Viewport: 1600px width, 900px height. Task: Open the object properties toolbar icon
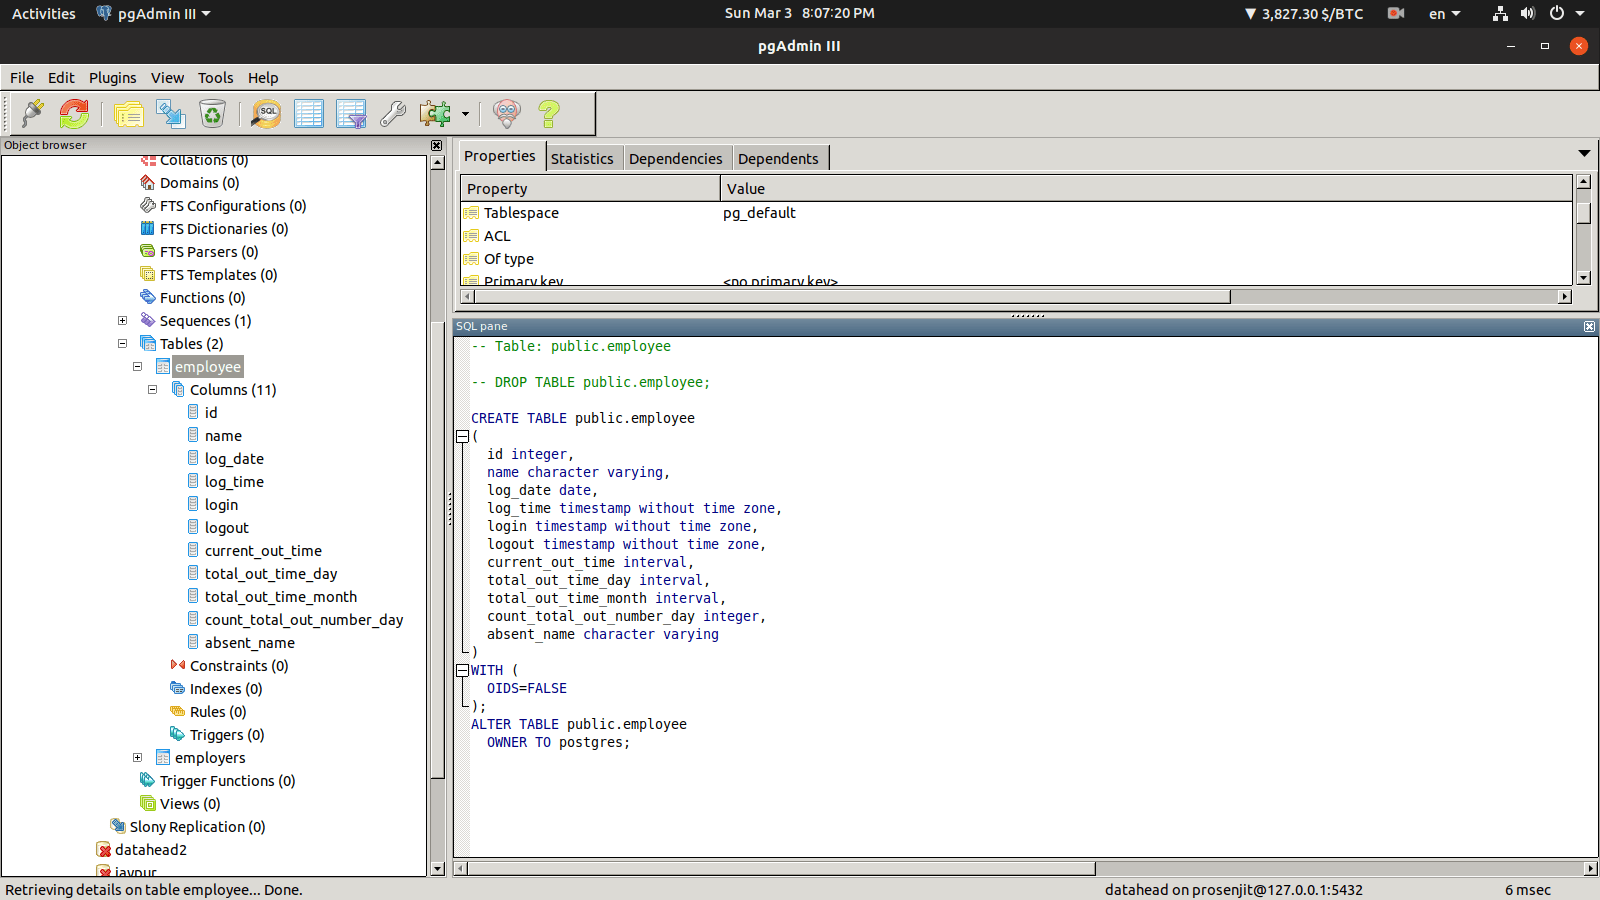[x=128, y=114]
